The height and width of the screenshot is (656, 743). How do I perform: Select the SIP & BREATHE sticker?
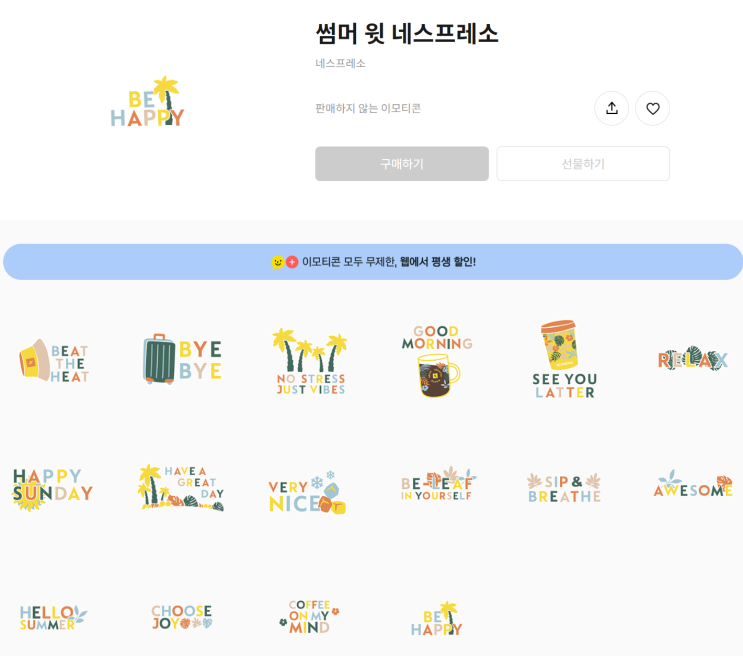point(564,488)
